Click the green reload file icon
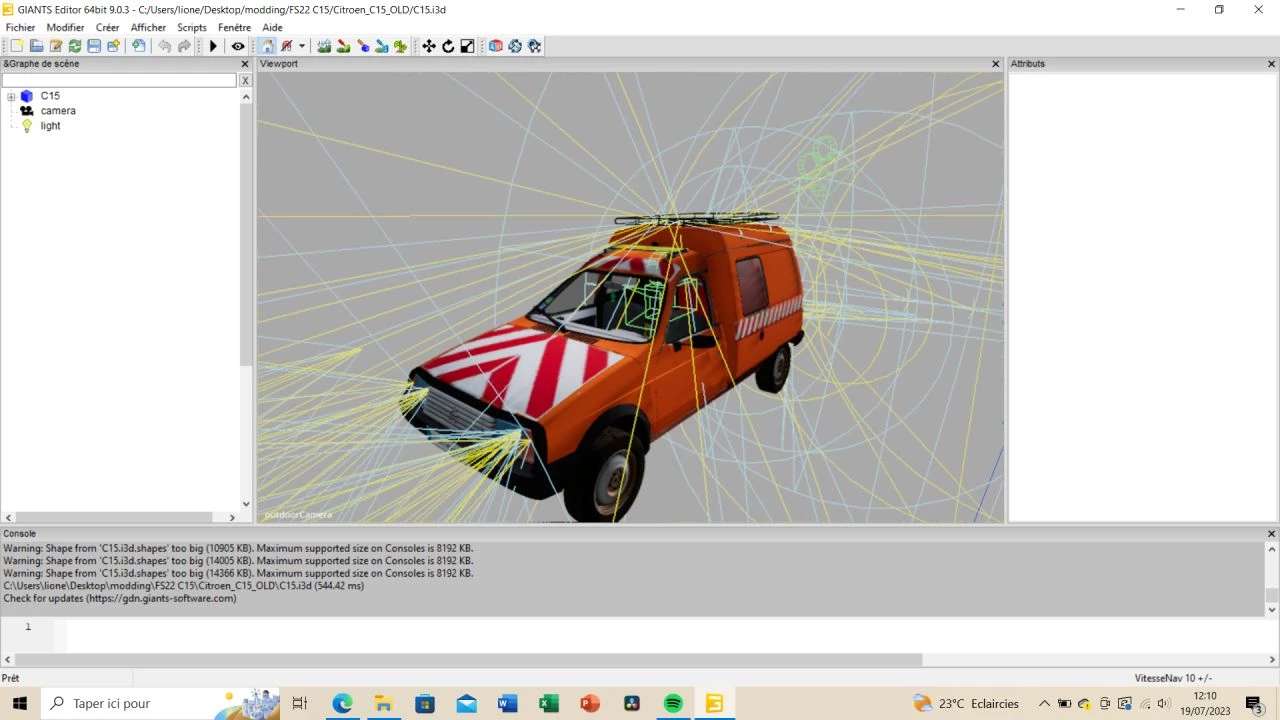The image size is (1280, 720). pyautogui.click(x=75, y=46)
